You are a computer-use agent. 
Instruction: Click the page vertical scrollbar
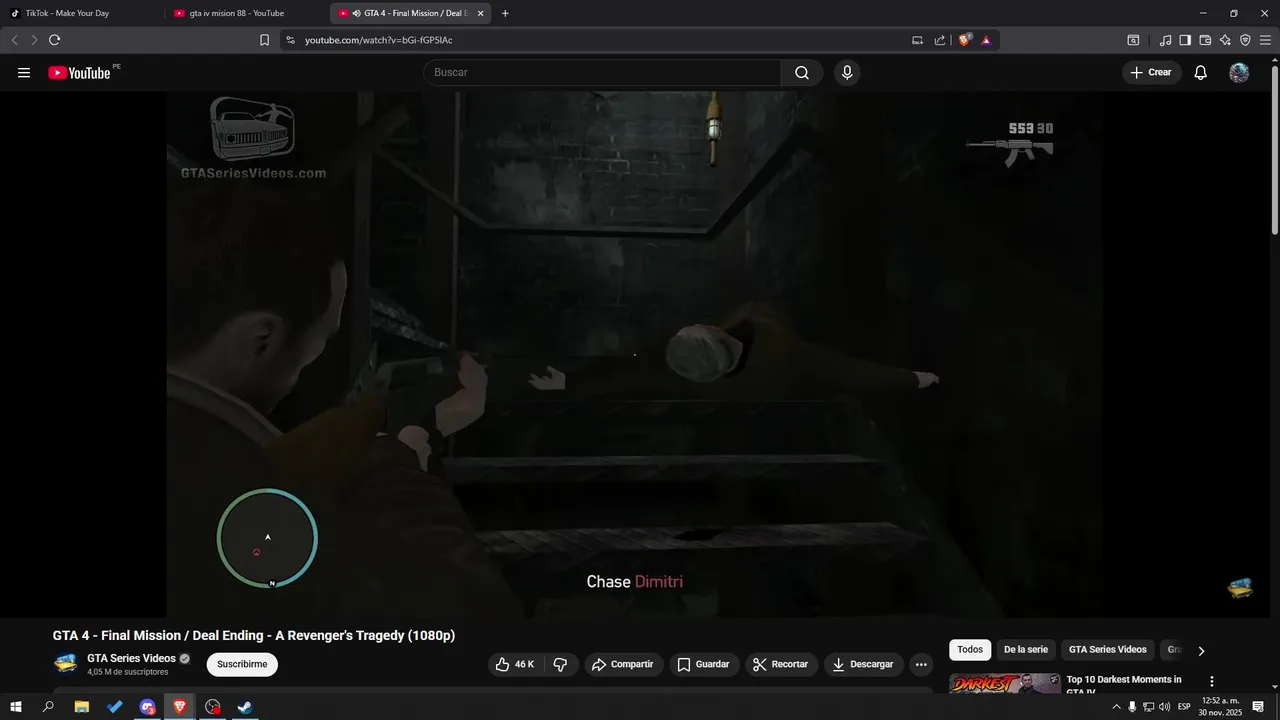(1274, 152)
